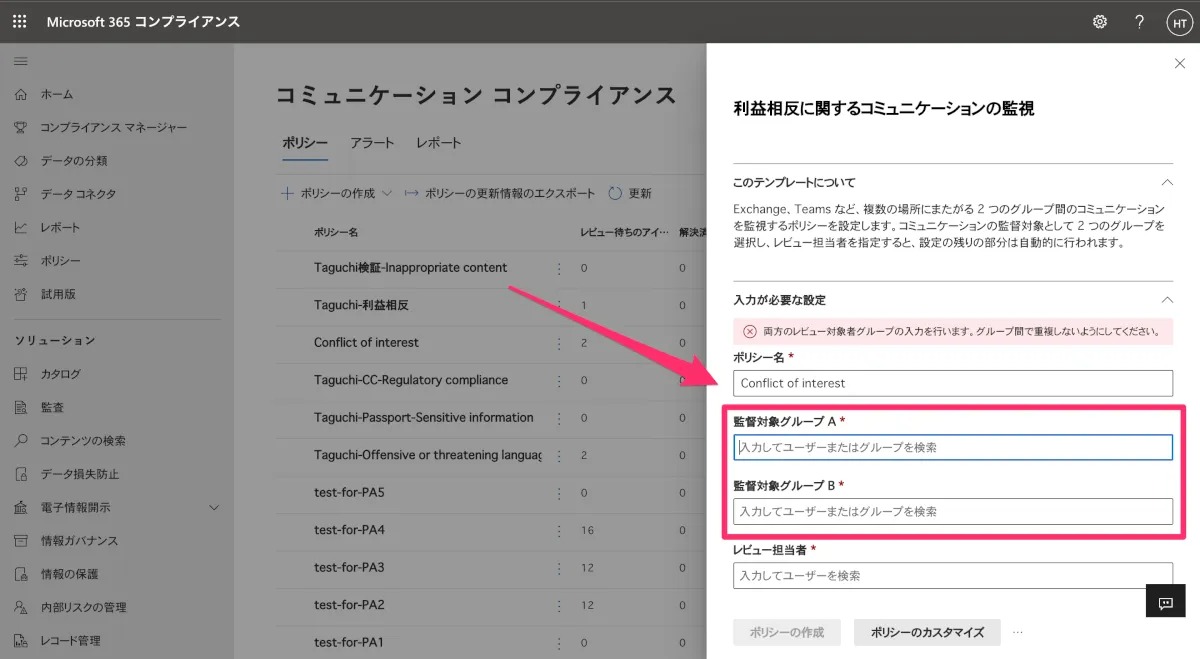Close the policy template panel
The image size is (1200, 659).
click(1179, 63)
